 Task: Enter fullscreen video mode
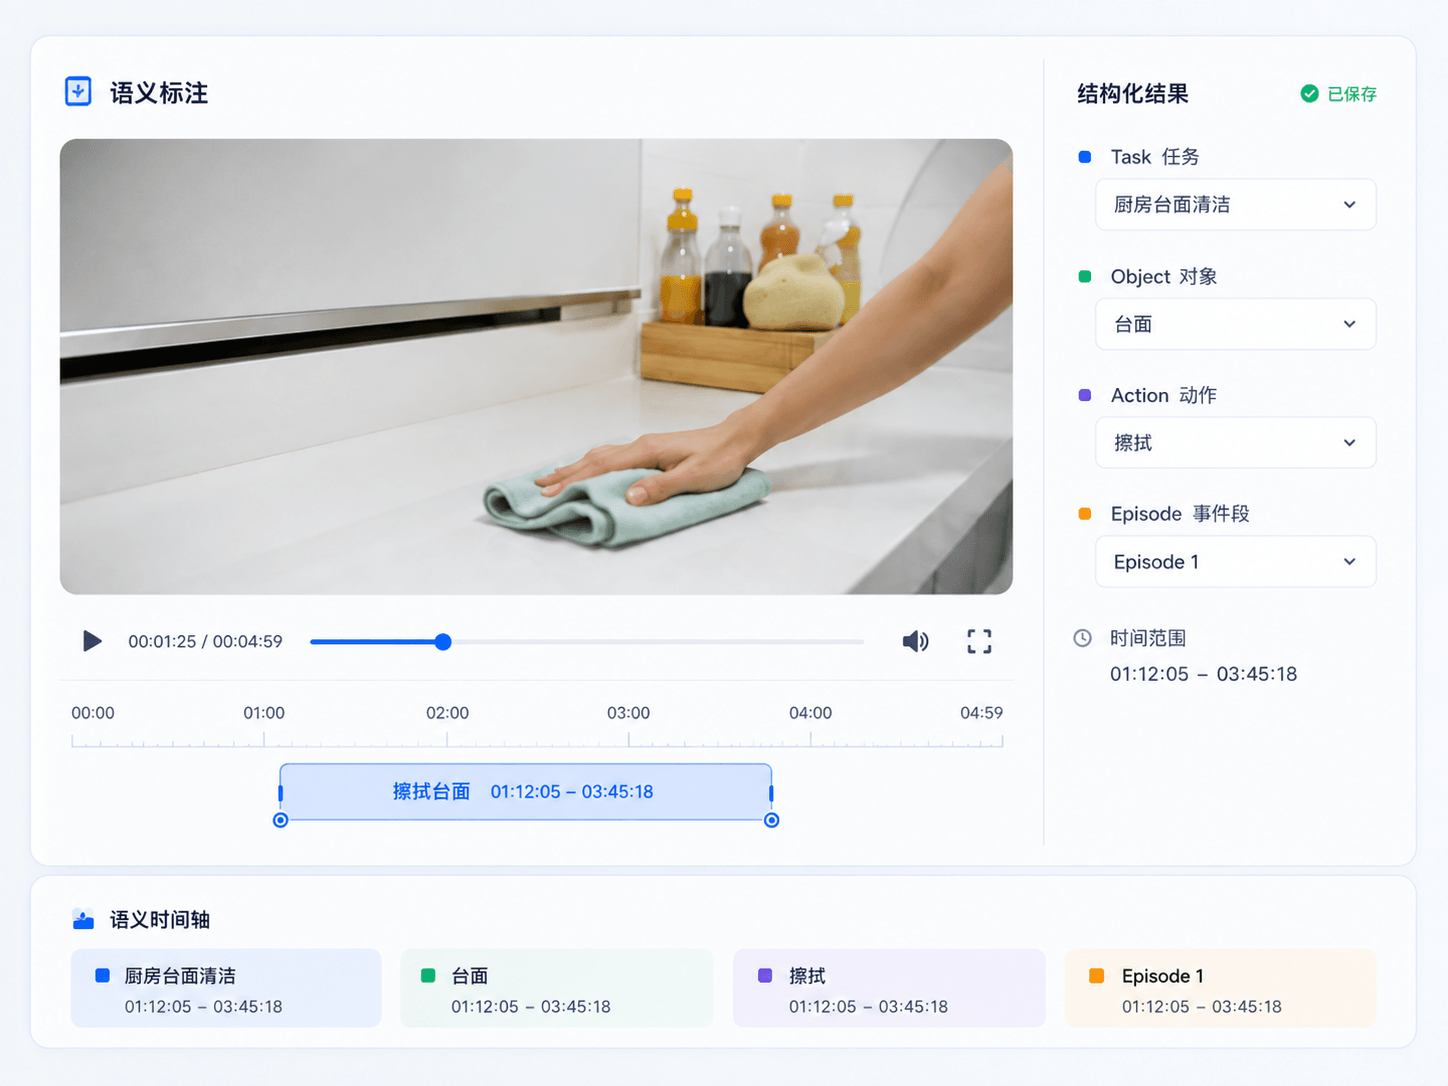[979, 641]
